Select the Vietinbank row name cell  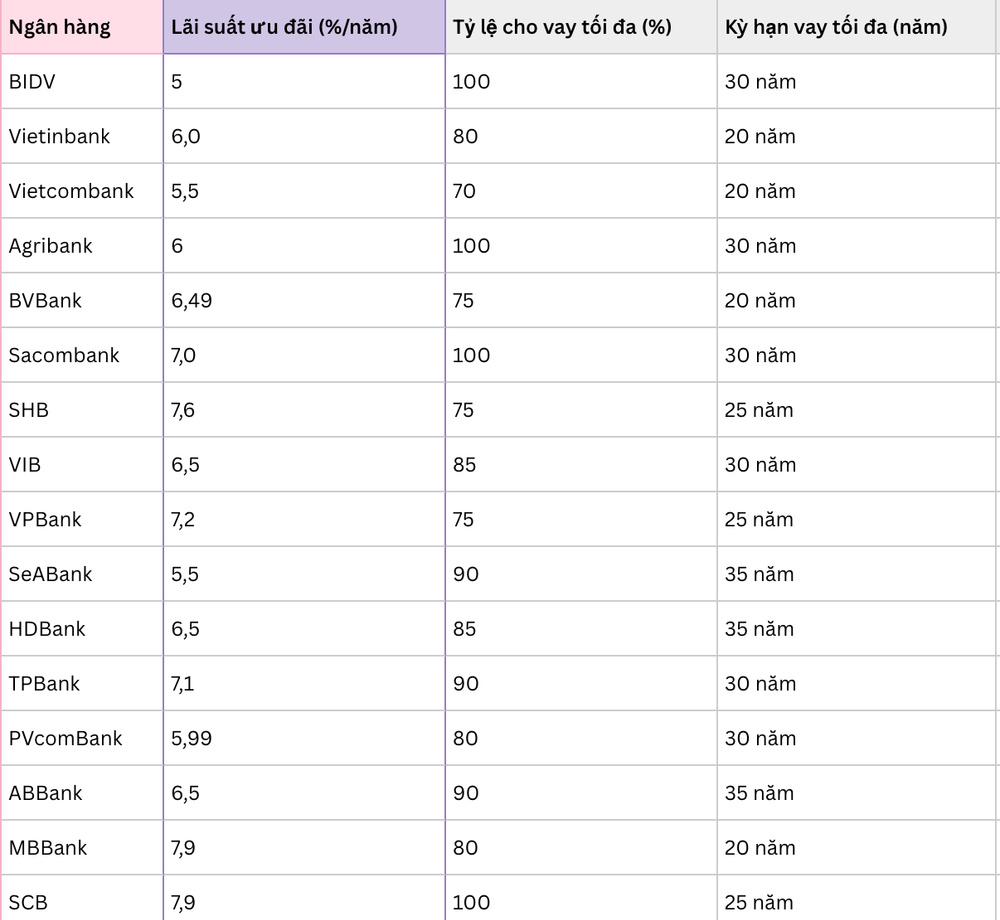[x=59, y=136]
